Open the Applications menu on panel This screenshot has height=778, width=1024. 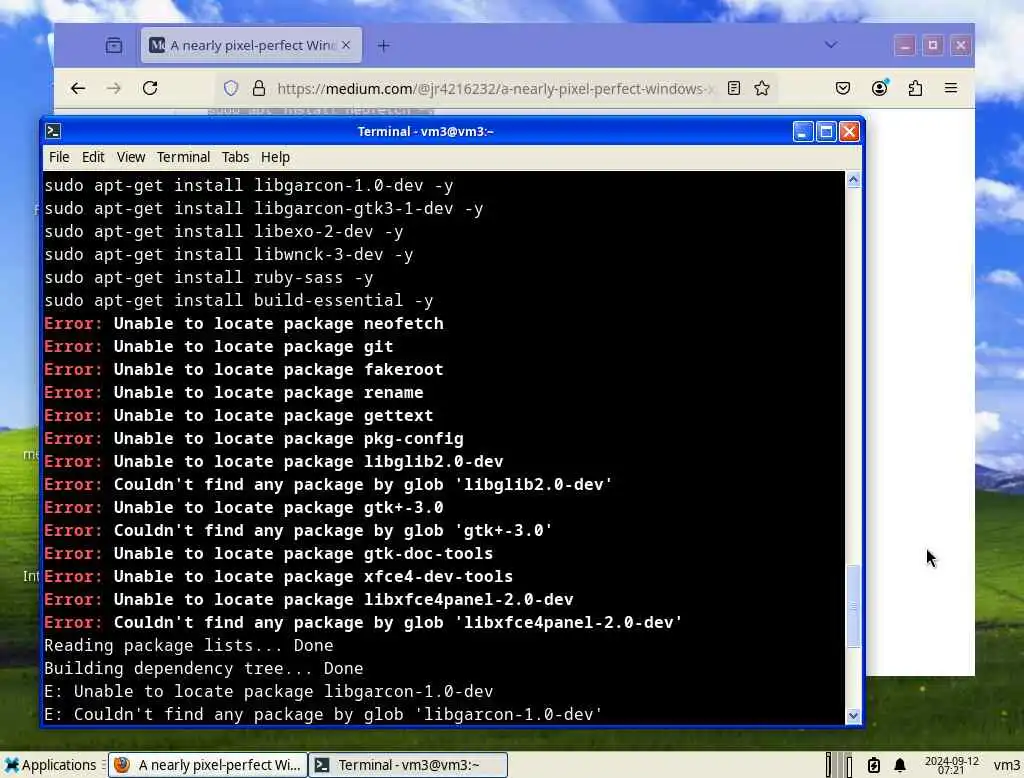(50, 765)
